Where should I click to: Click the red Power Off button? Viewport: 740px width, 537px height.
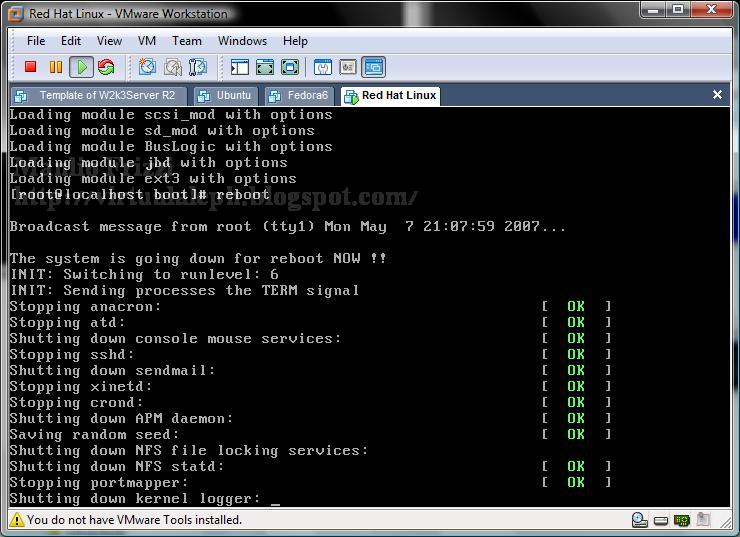pos(31,67)
